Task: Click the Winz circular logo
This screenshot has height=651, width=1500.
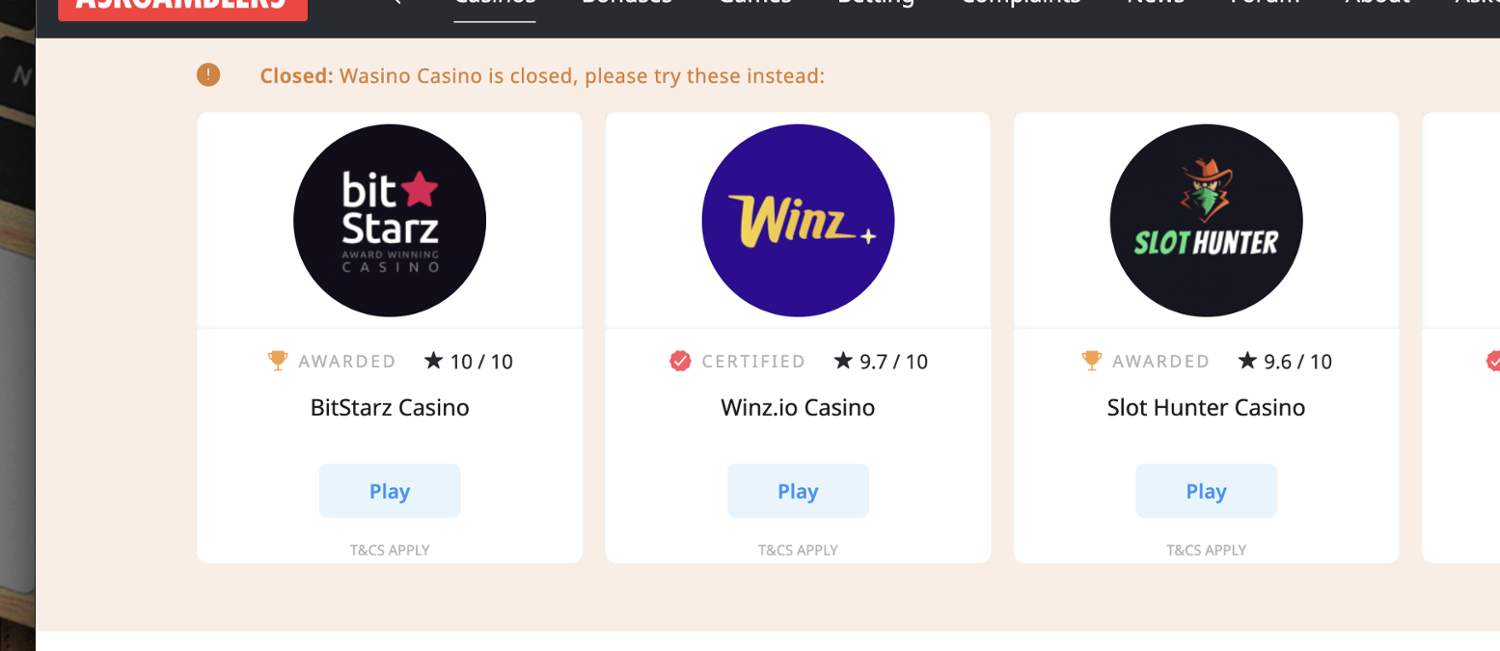Action: (x=798, y=221)
